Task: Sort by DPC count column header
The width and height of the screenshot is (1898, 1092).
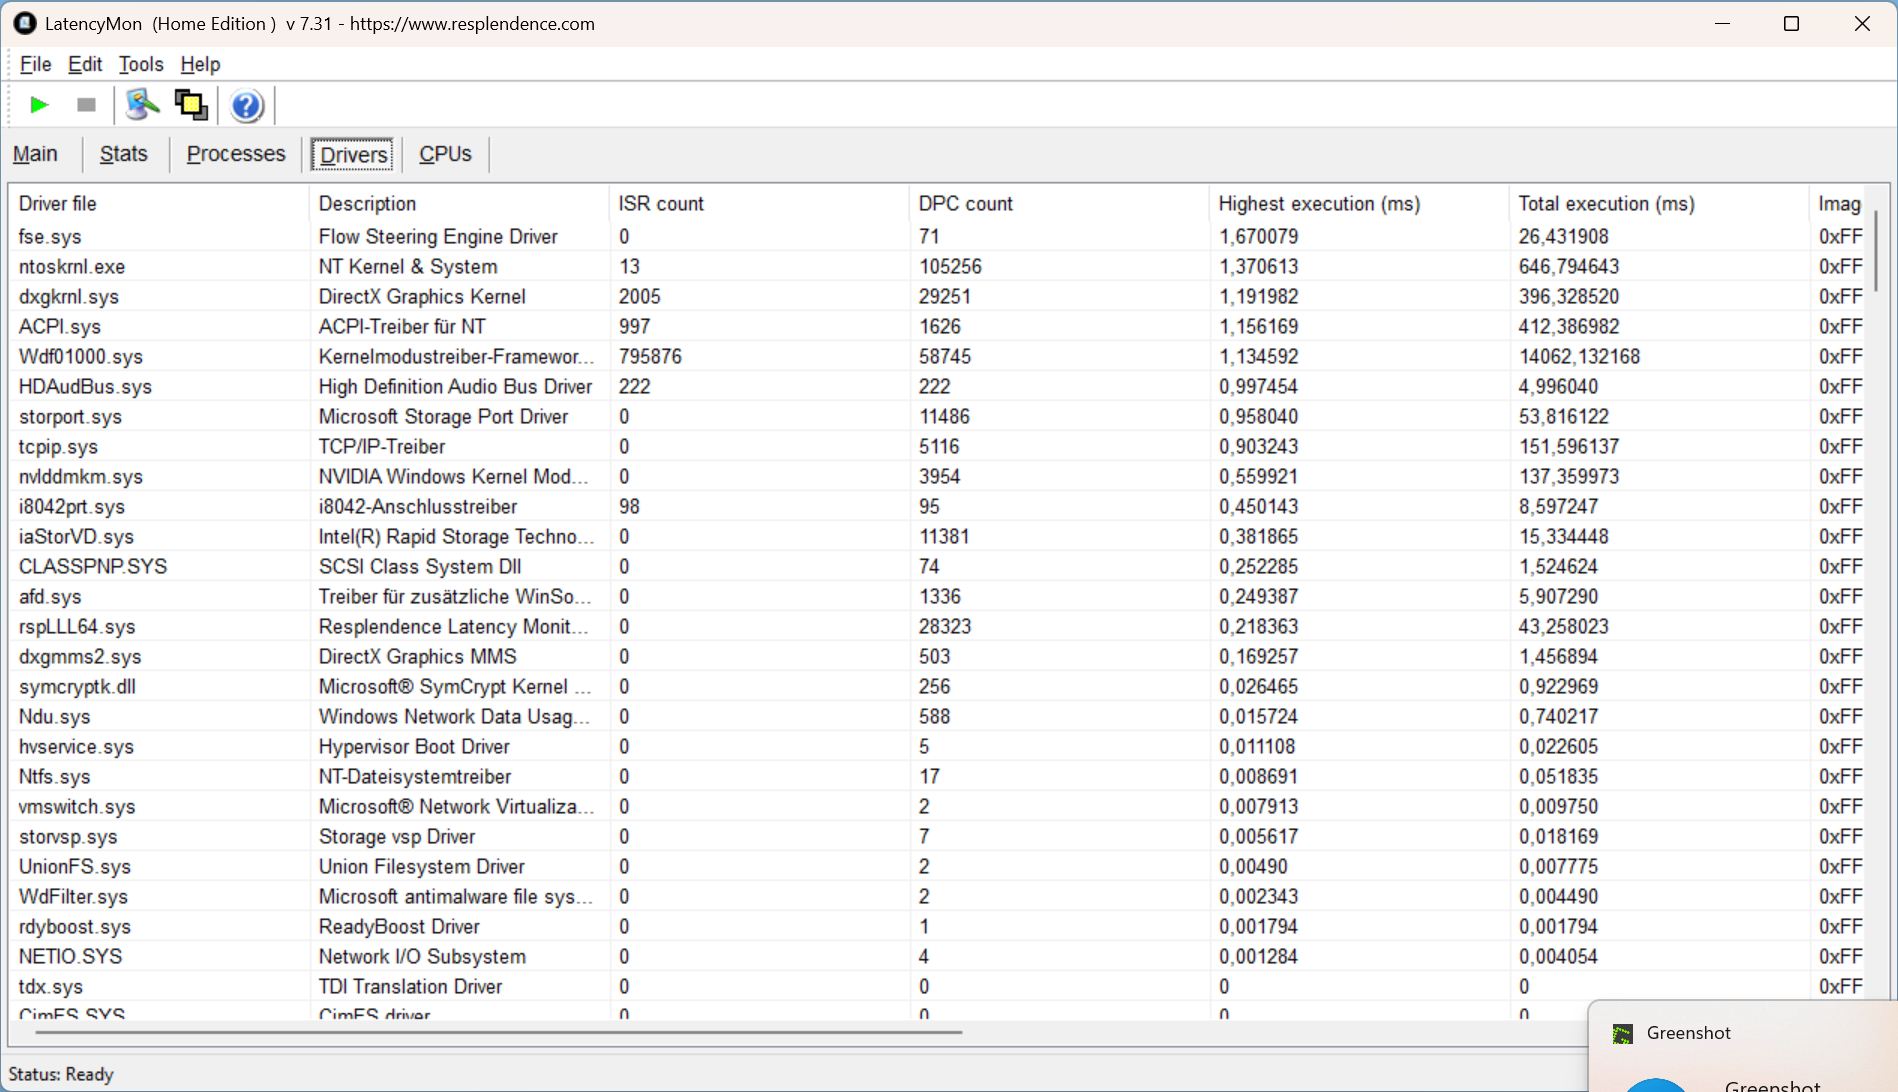Action: [1059, 204]
